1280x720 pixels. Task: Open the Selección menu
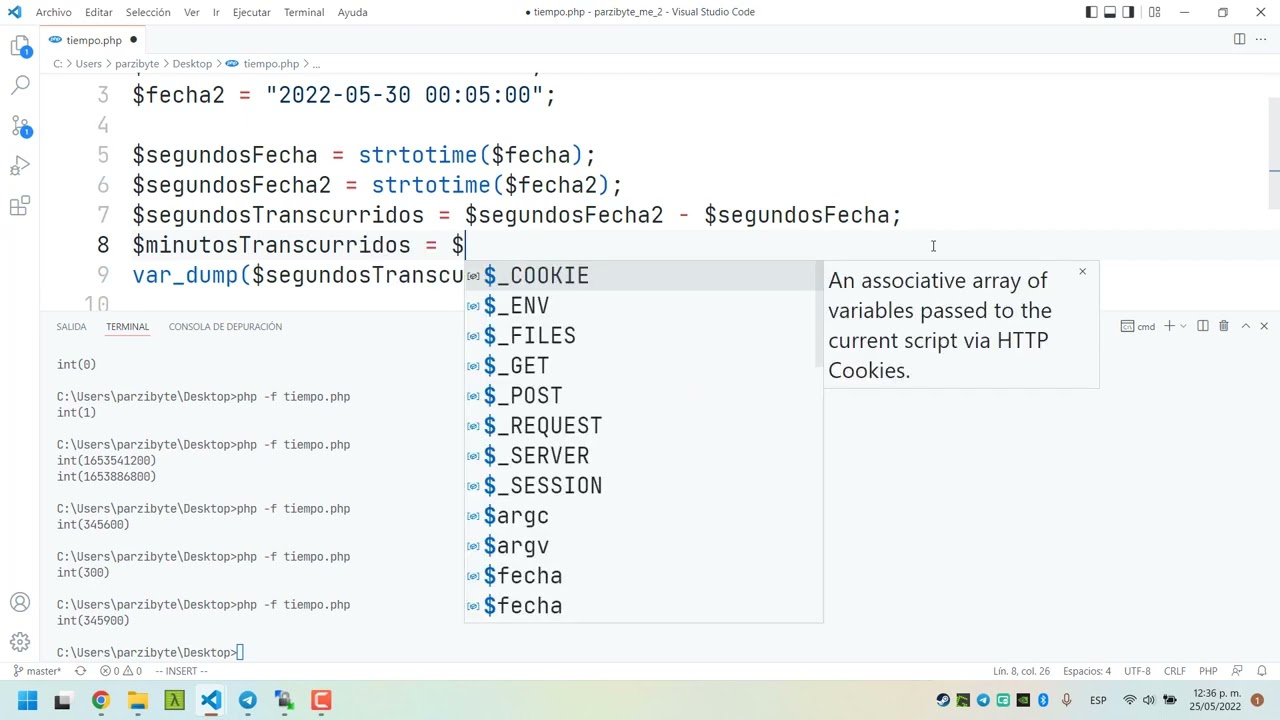pyautogui.click(x=148, y=12)
